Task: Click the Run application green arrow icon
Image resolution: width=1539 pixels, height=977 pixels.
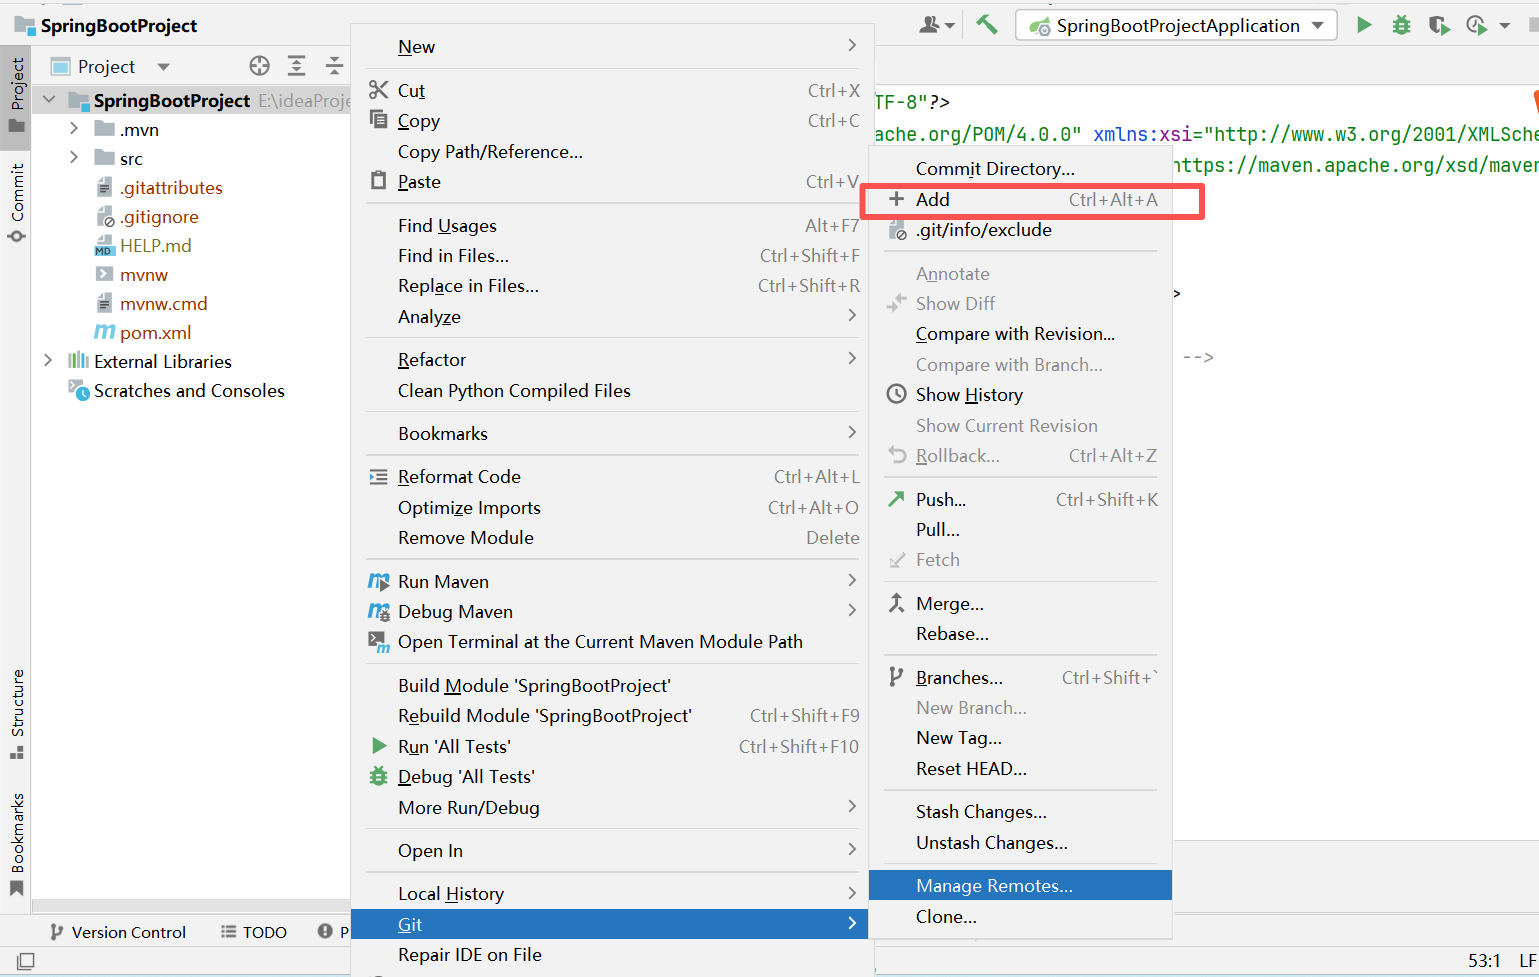Action: point(1364,25)
